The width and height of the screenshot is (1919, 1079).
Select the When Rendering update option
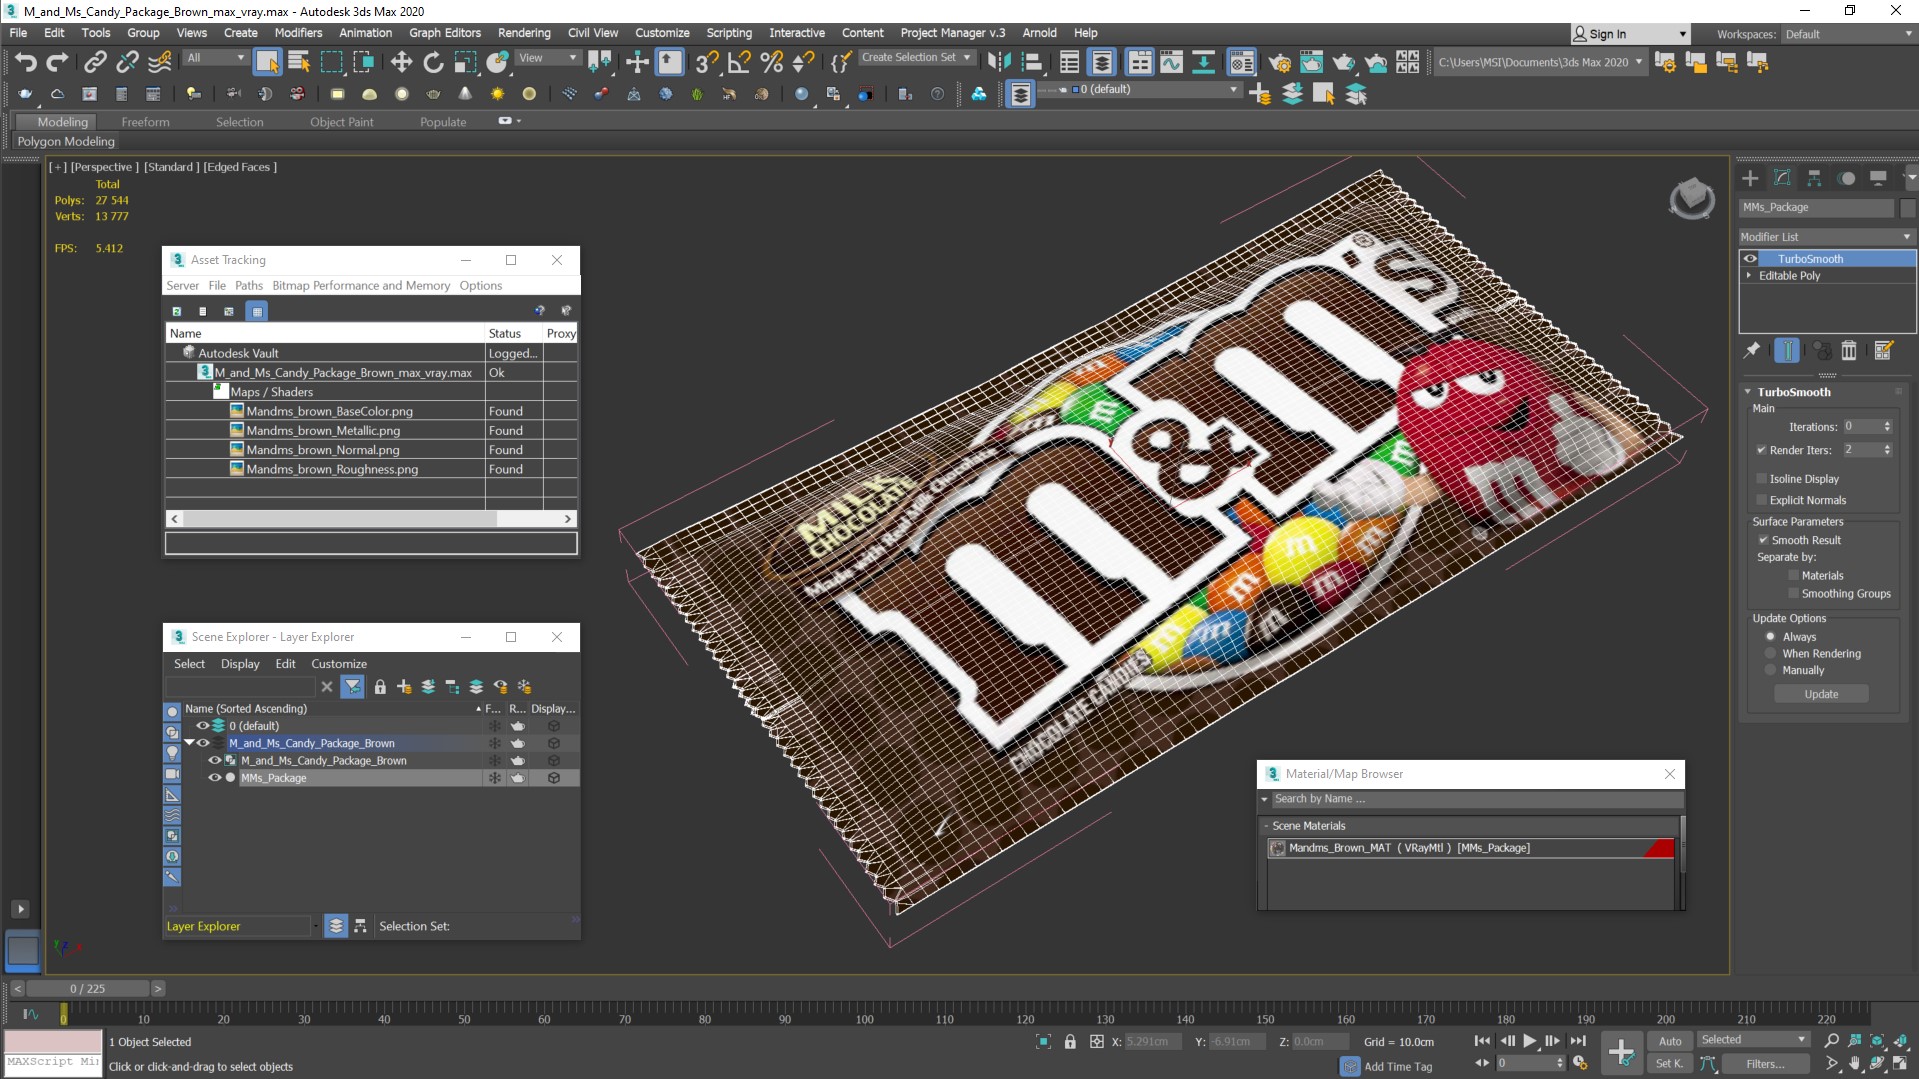(1770, 654)
